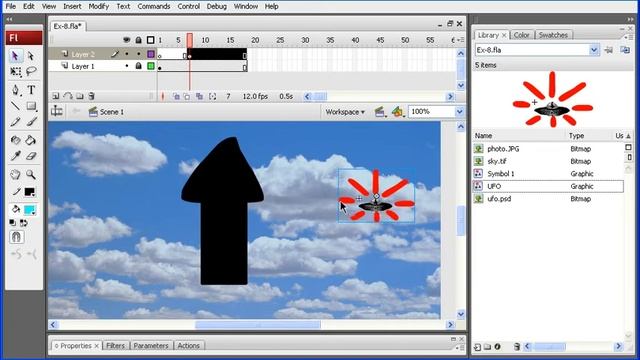Image resolution: width=640 pixels, height=360 pixels.
Task: Click the Black and White colors button
Action: [x=13, y=223]
